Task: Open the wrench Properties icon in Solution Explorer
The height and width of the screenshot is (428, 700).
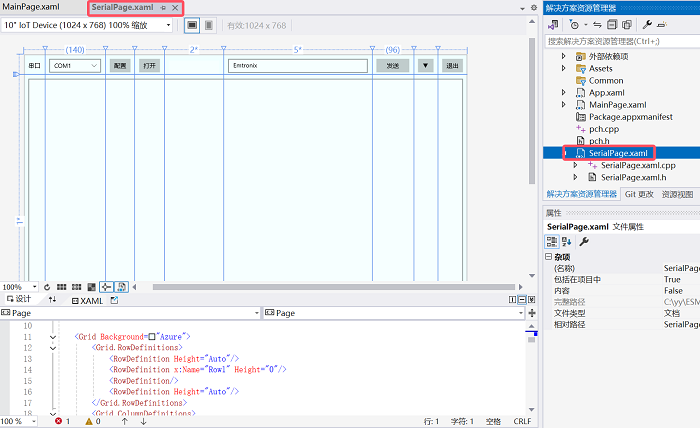Action: point(647,25)
